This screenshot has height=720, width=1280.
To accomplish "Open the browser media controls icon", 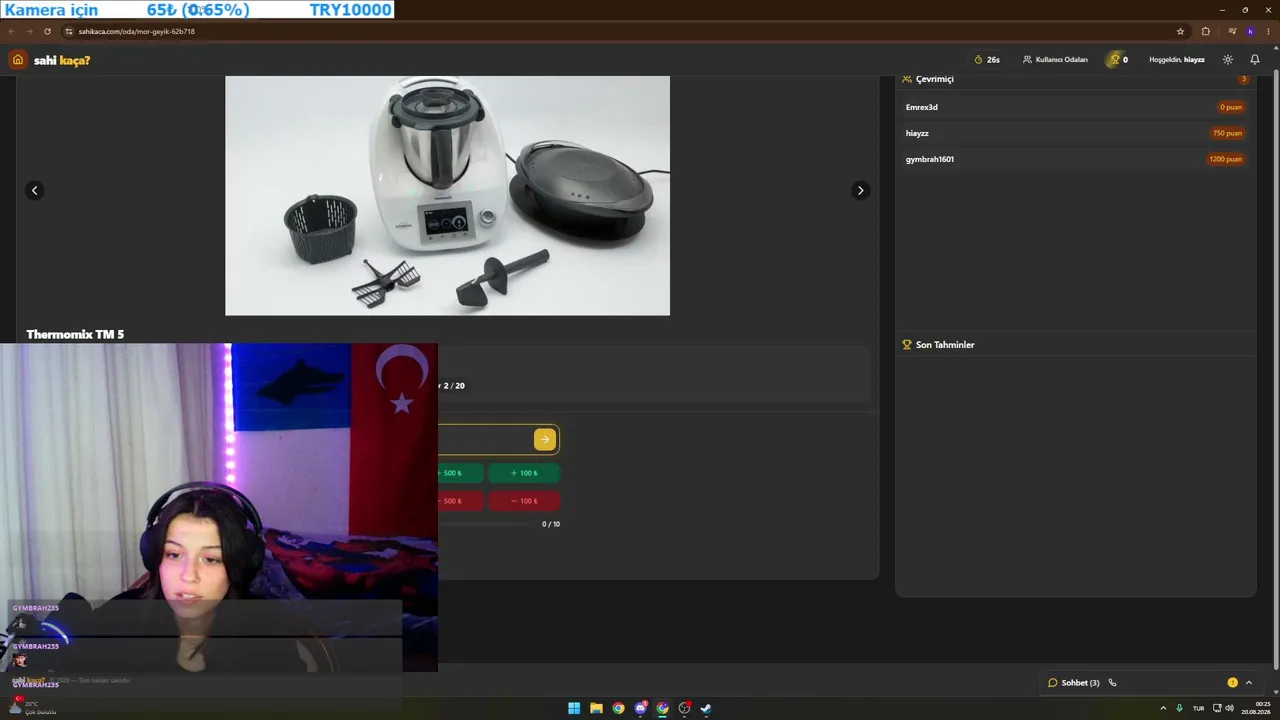I will pos(1232,31).
